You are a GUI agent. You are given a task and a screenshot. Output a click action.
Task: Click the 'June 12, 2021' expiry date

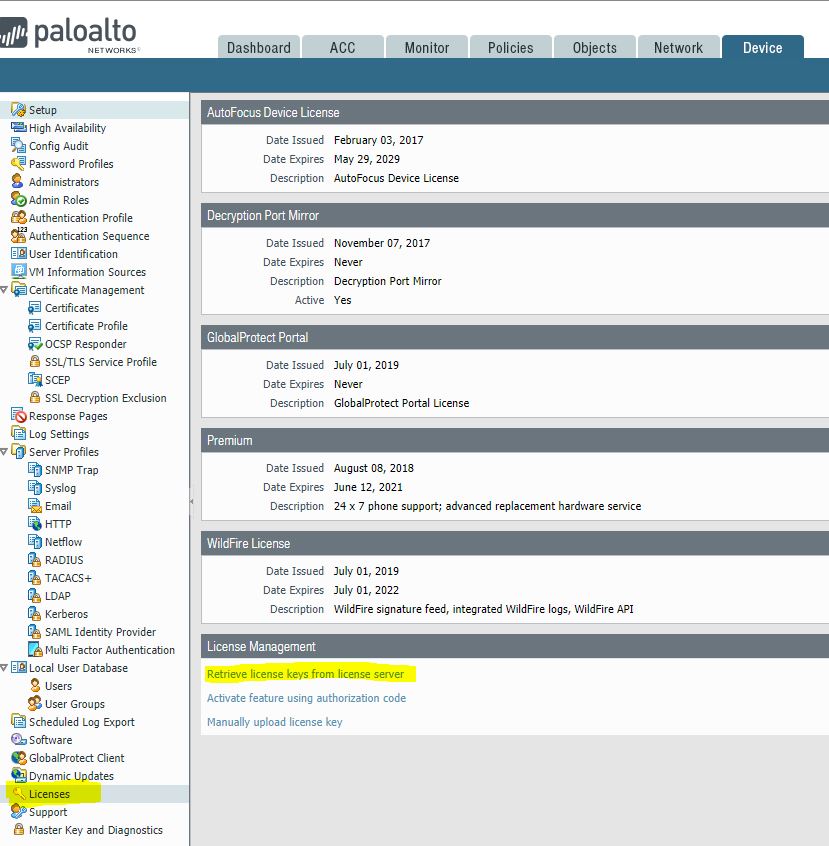(x=368, y=487)
